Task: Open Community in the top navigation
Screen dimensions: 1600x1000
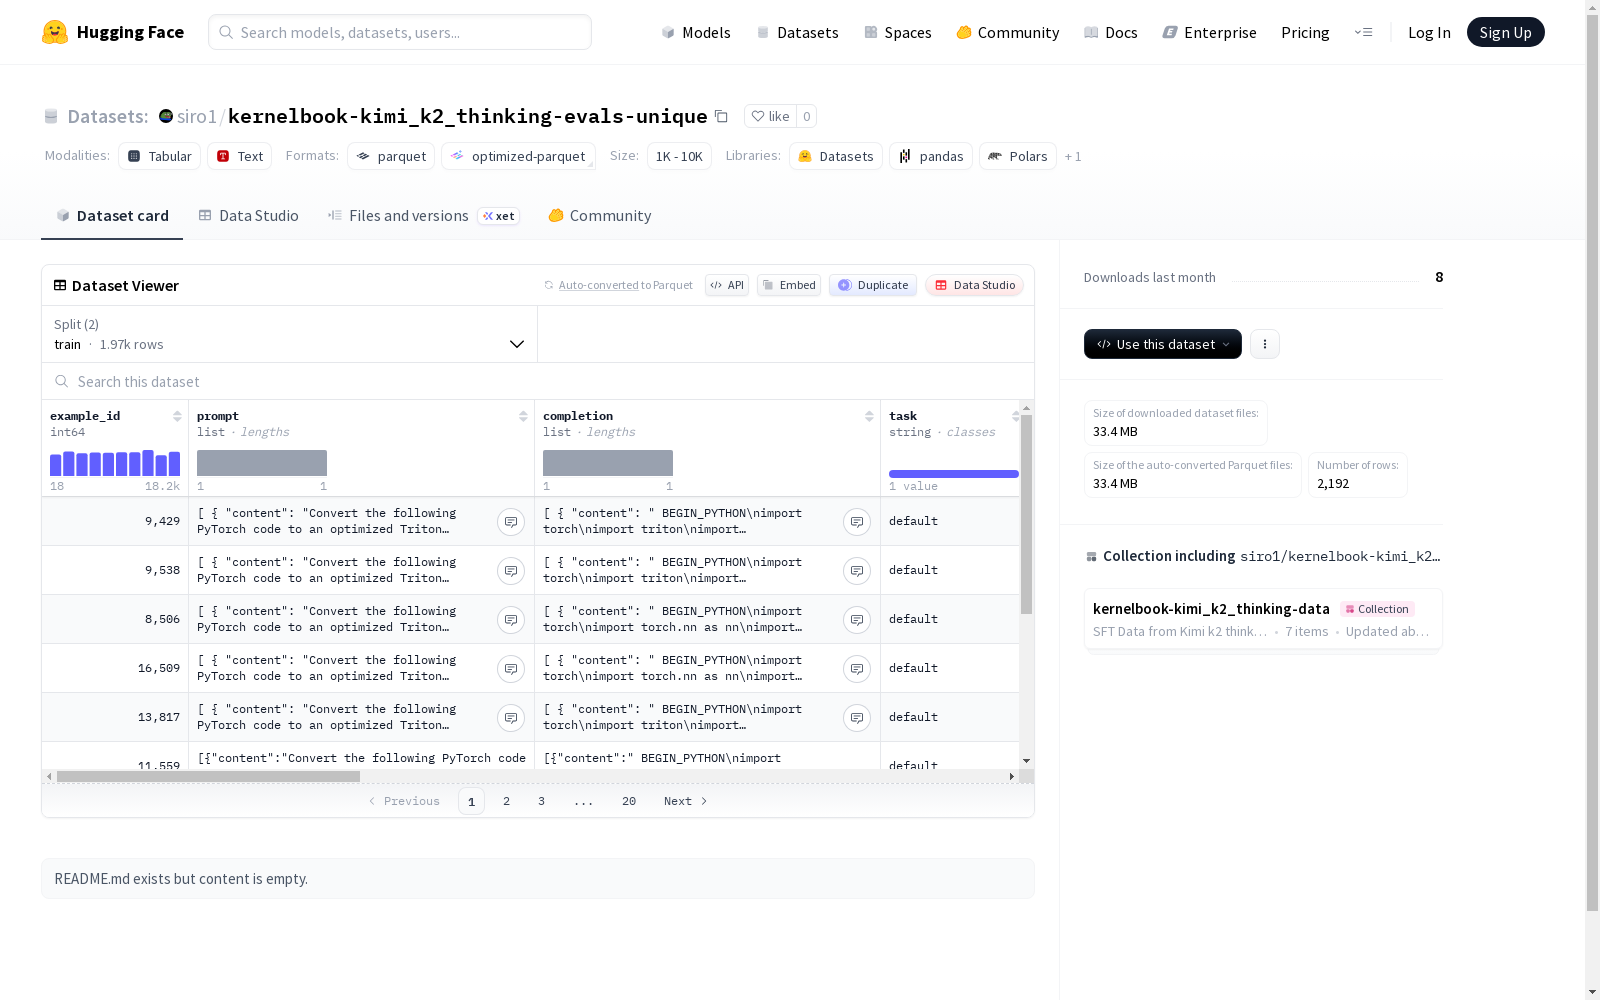Action: coord(1008,32)
